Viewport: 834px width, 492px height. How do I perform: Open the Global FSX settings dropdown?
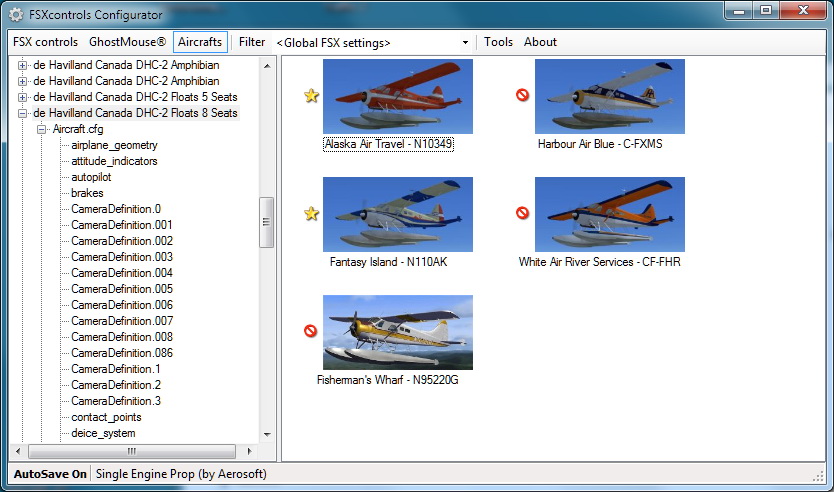pos(465,43)
